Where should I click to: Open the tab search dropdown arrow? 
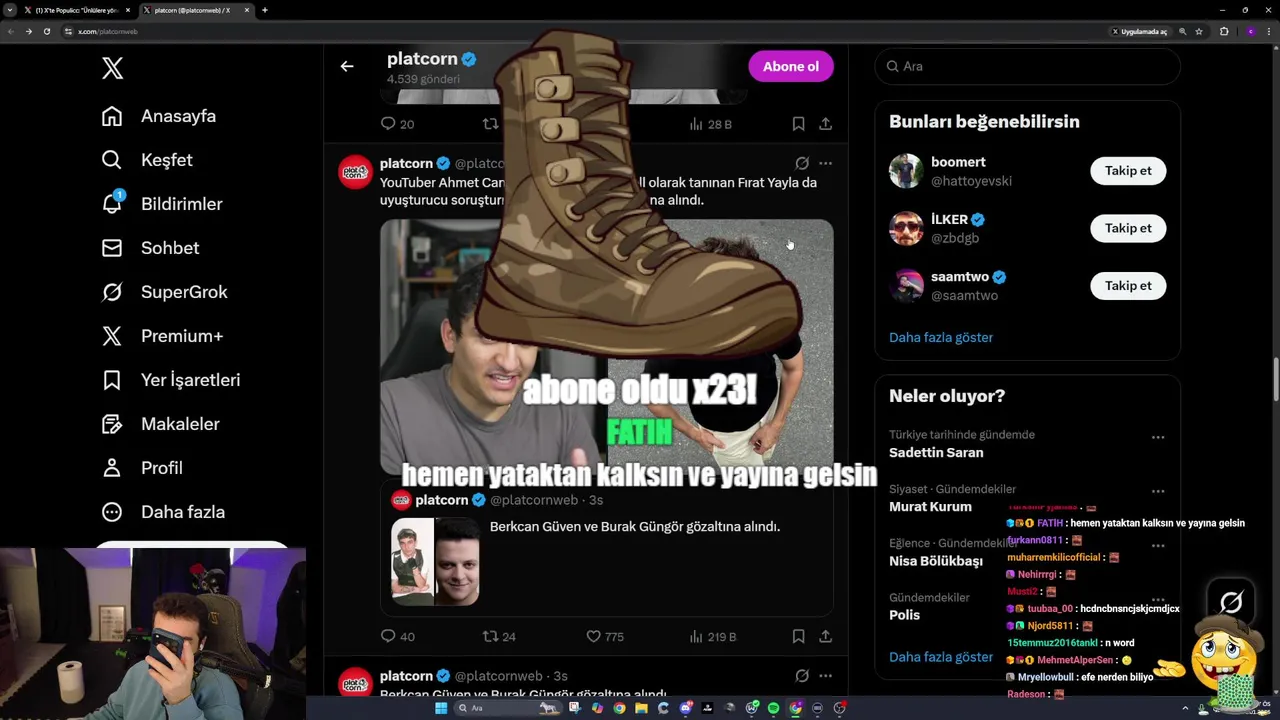point(10,10)
